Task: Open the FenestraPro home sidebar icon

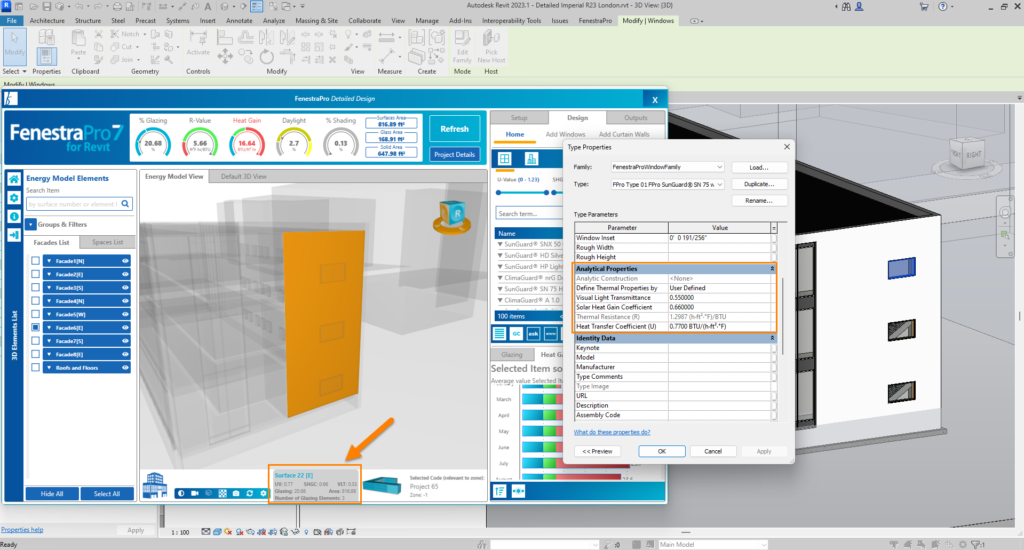Action: click(14, 178)
